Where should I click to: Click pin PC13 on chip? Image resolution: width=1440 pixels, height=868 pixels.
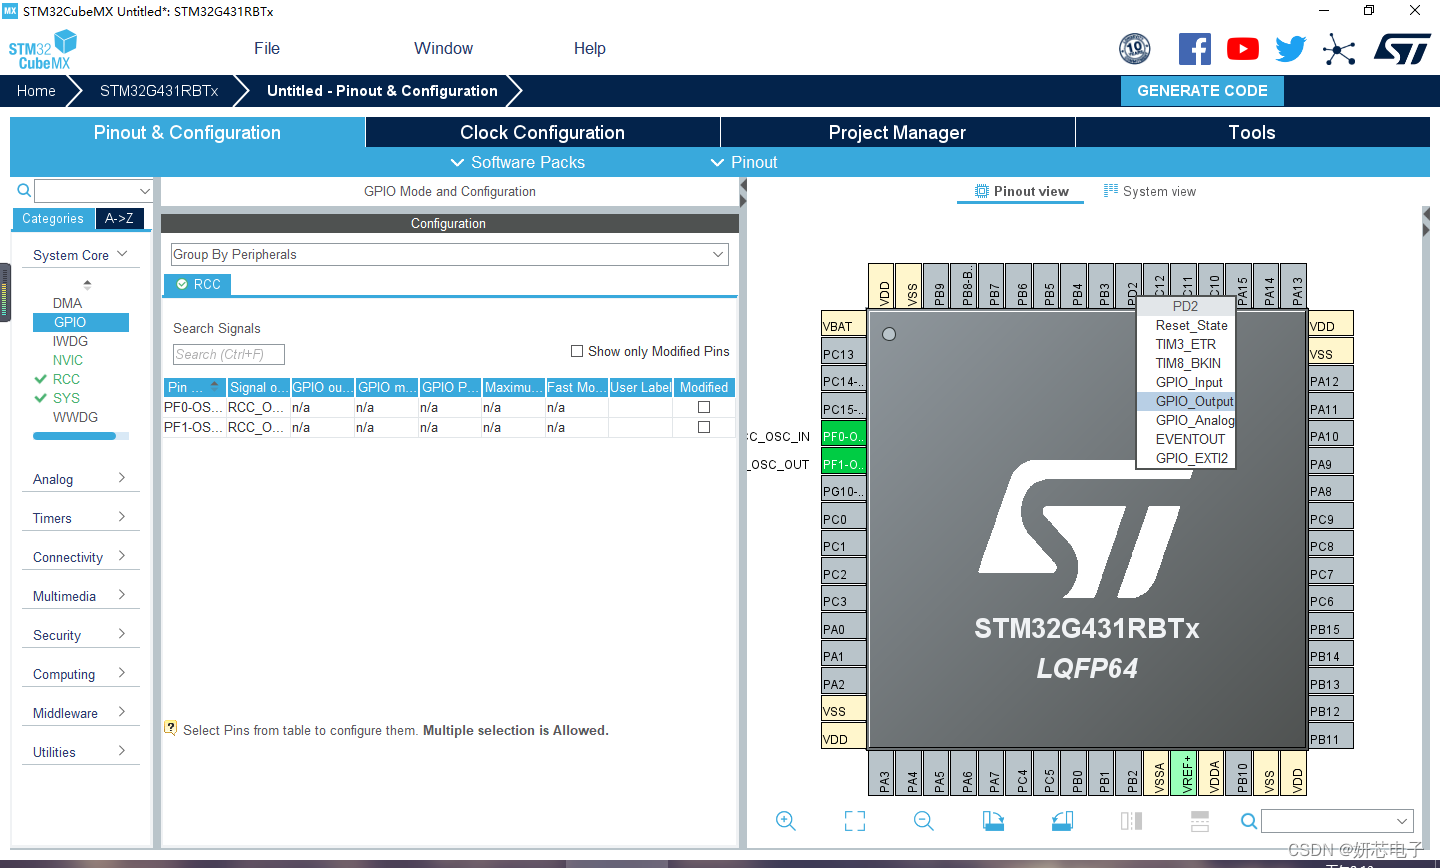pyautogui.click(x=843, y=353)
